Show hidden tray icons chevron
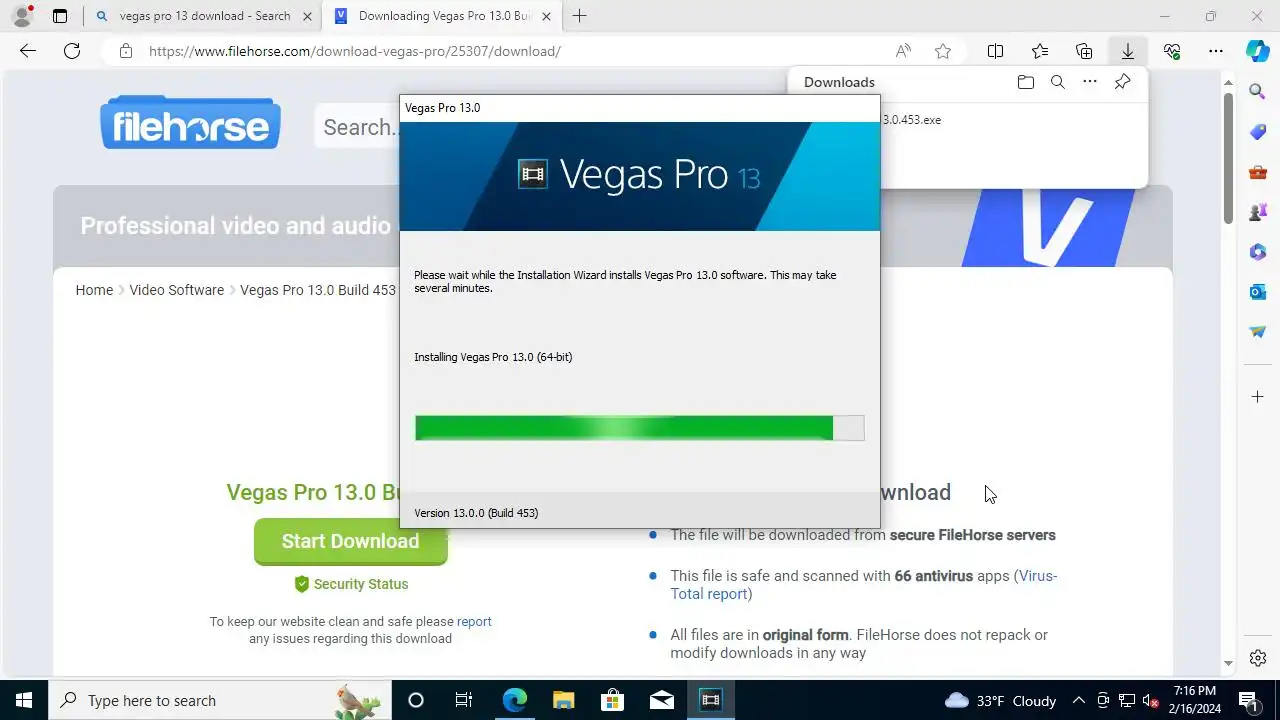The height and width of the screenshot is (720, 1280). click(1078, 700)
